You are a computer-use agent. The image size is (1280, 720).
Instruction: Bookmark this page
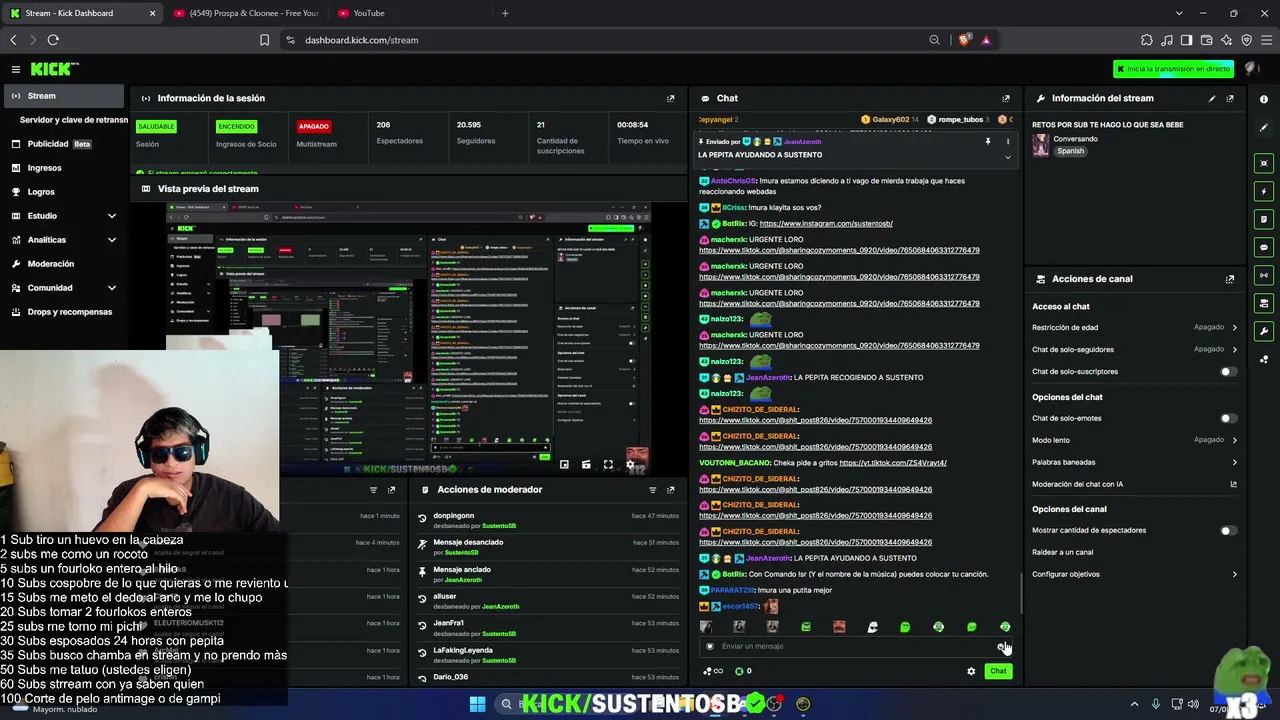click(x=264, y=40)
